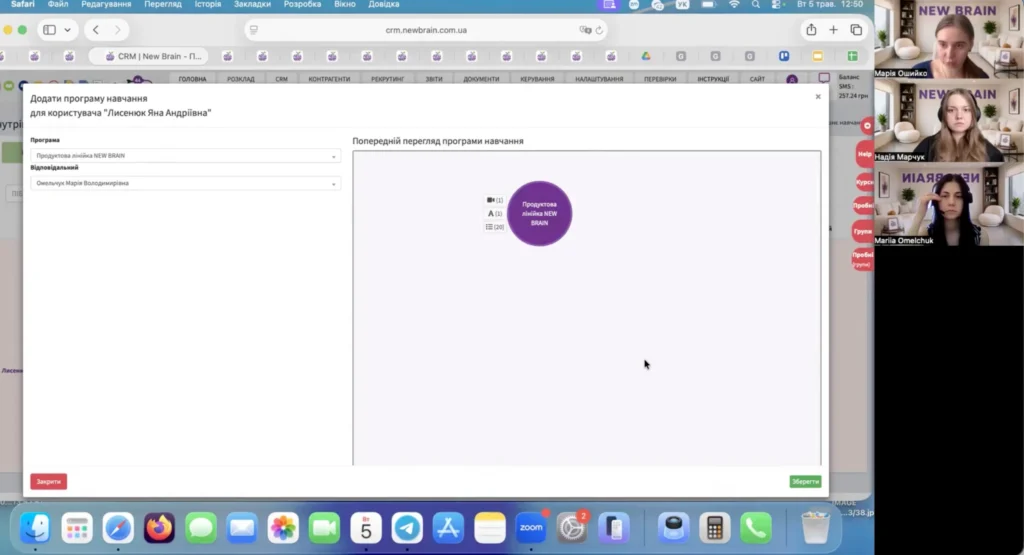Open the Розробка menu

point(302,5)
